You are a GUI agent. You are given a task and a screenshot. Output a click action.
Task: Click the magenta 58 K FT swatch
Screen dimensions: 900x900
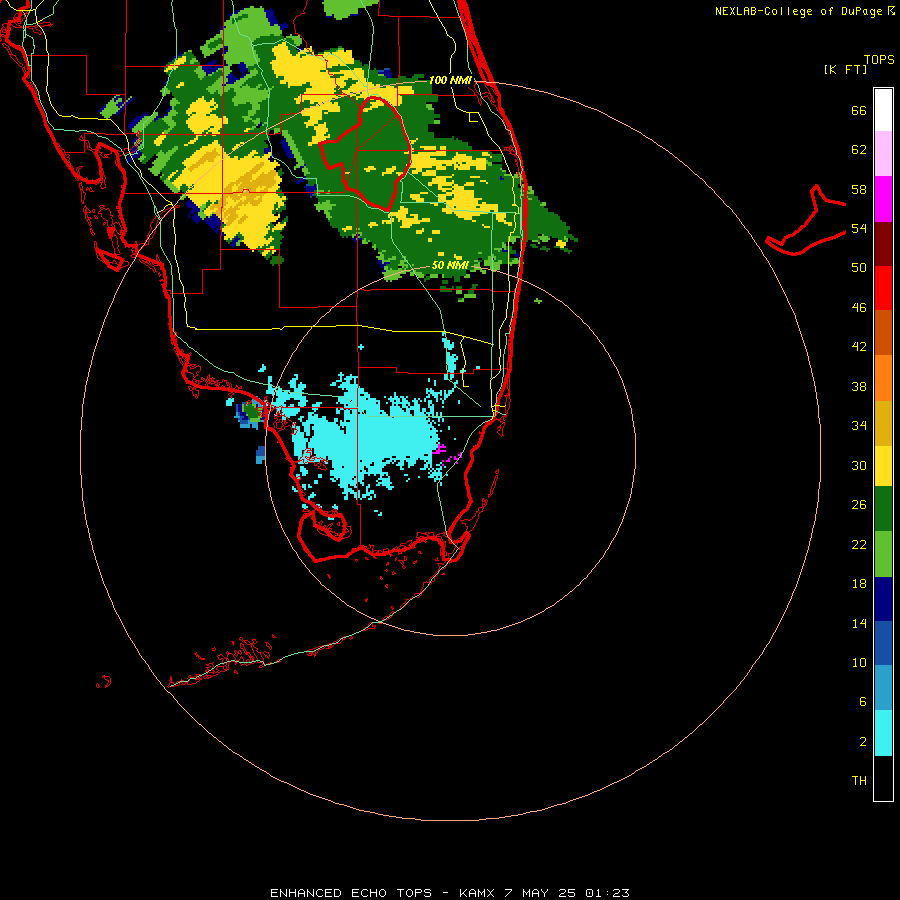(883, 199)
